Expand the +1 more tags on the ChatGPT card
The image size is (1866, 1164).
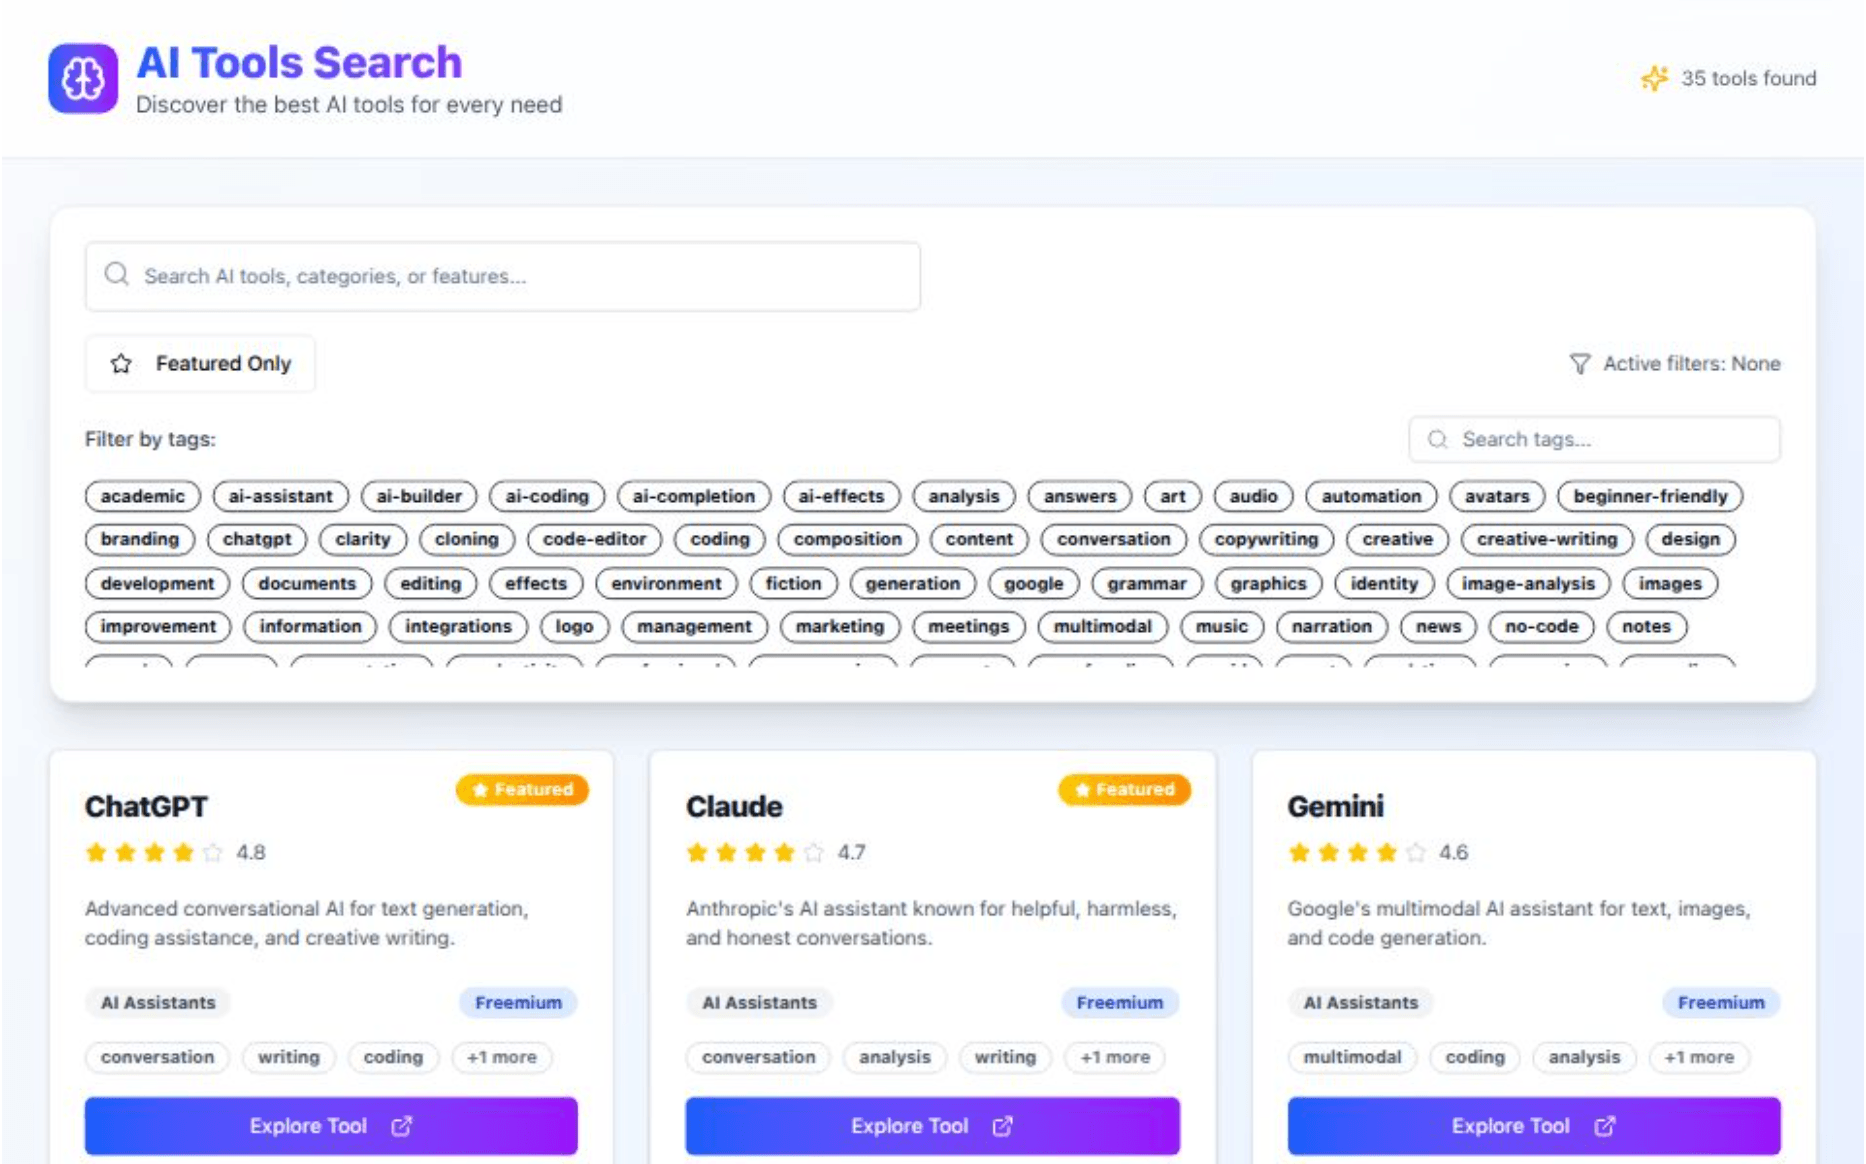tap(503, 1057)
